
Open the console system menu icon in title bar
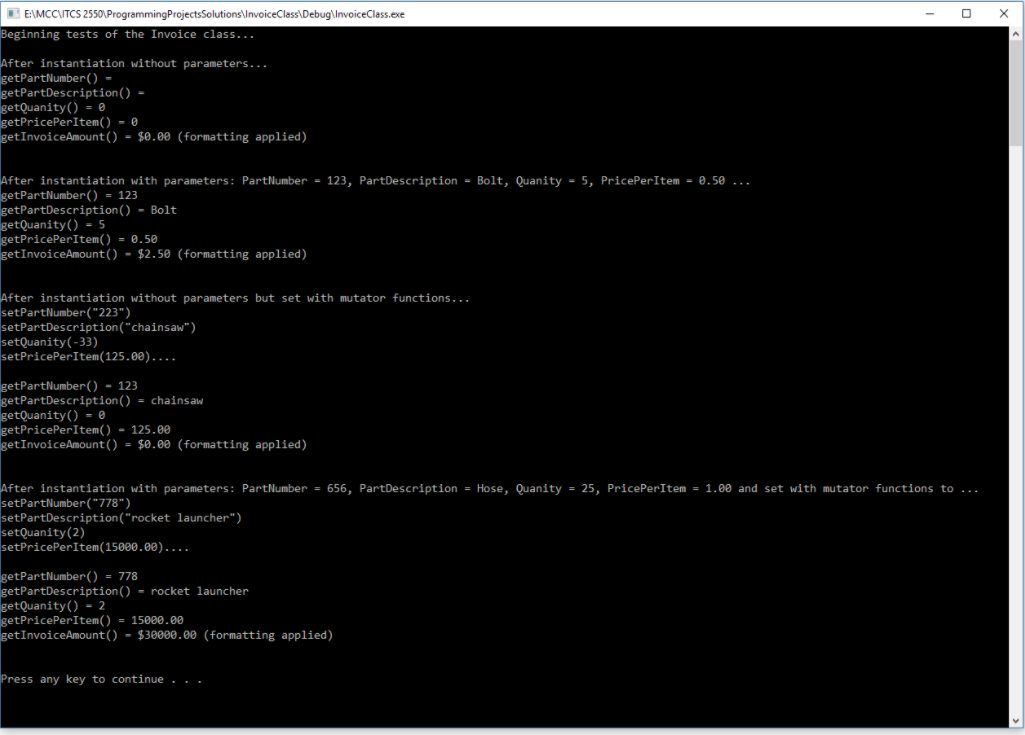[12, 14]
